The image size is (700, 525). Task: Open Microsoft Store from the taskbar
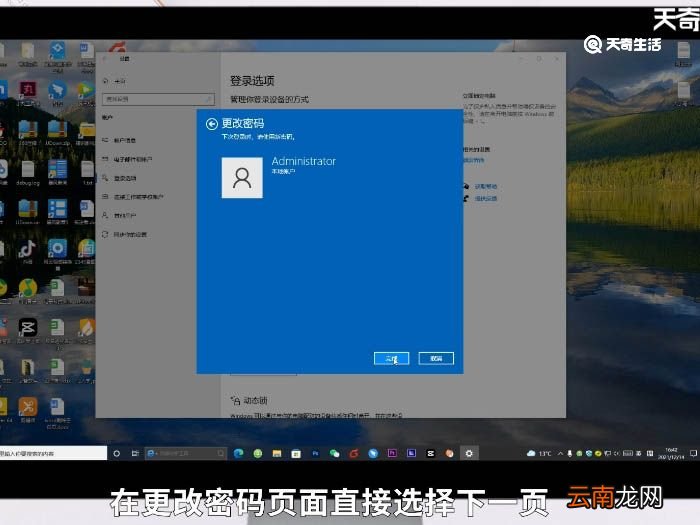tap(296, 454)
